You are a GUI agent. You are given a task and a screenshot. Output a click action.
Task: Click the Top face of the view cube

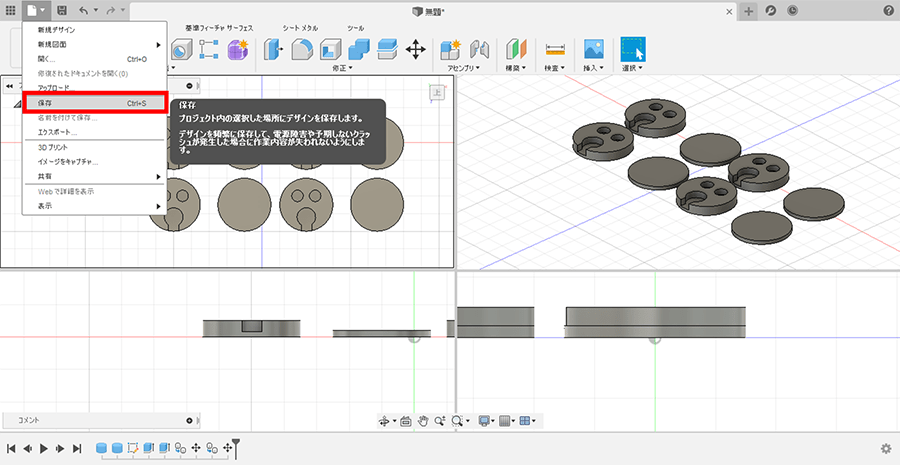point(437,92)
